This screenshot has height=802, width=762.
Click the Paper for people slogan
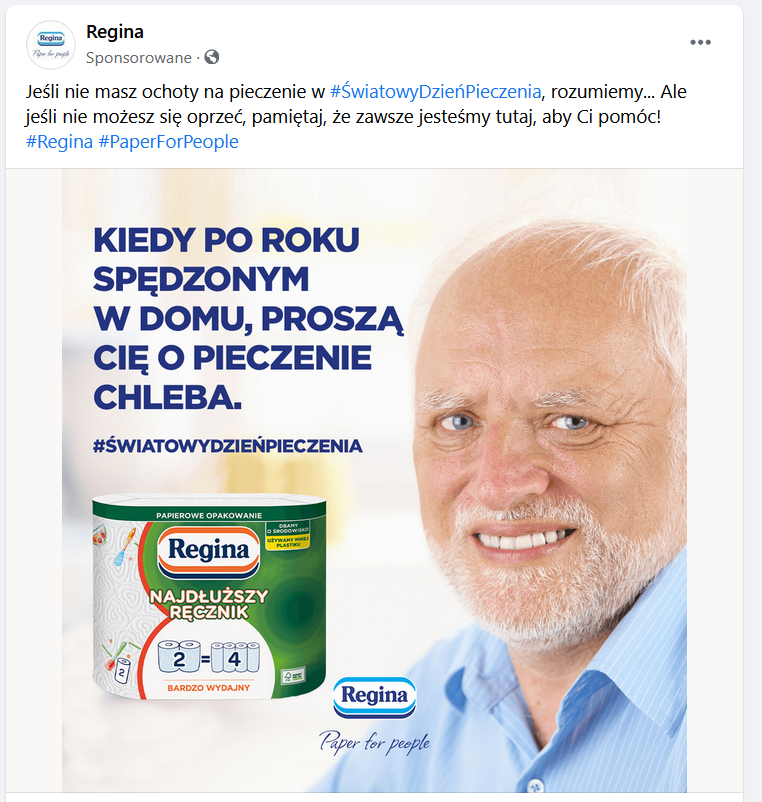tap(374, 742)
